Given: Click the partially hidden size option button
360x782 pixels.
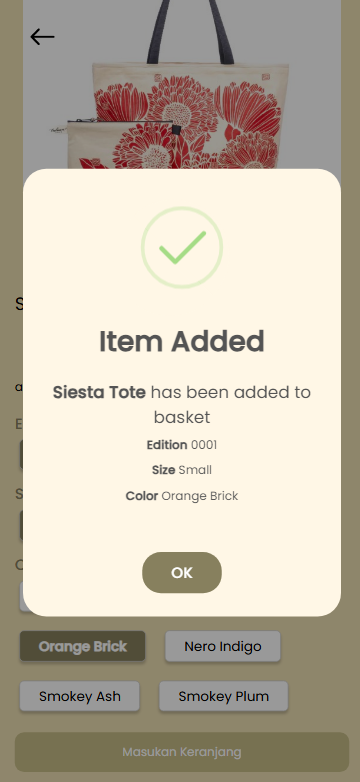Looking at the screenshot, I should [x=21, y=525].
